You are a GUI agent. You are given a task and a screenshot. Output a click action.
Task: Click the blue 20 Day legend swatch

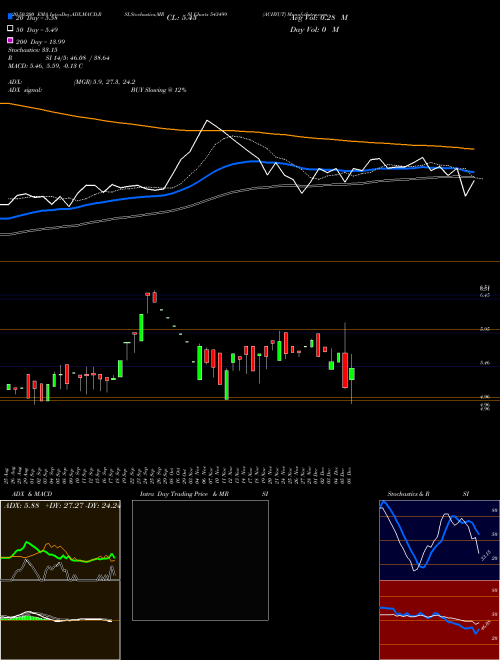pyautogui.click(x=11, y=16)
